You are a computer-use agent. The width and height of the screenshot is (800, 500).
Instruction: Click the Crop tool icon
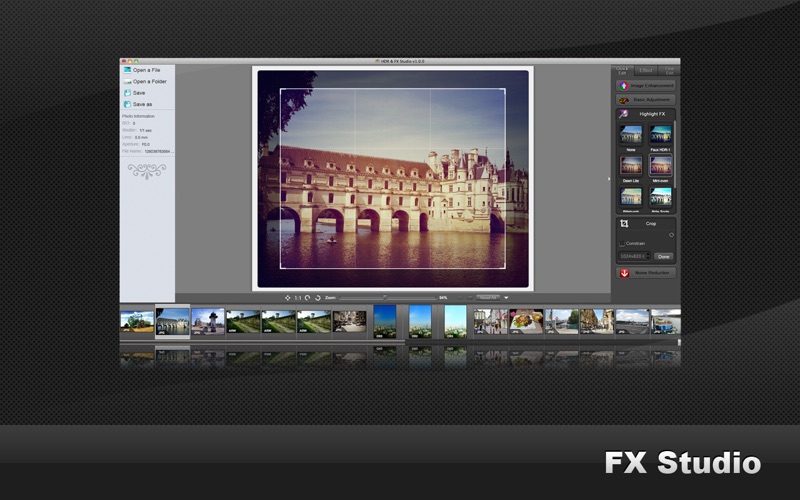point(624,223)
